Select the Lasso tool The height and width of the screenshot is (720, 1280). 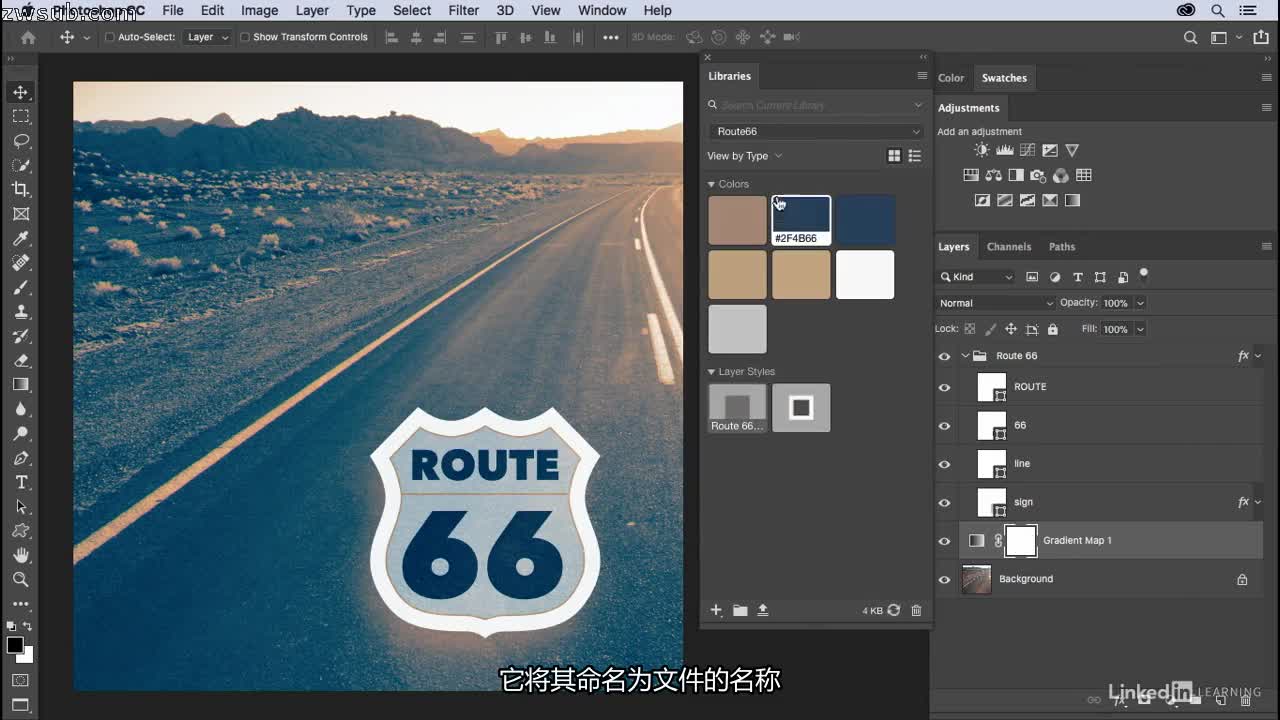click(x=21, y=141)
